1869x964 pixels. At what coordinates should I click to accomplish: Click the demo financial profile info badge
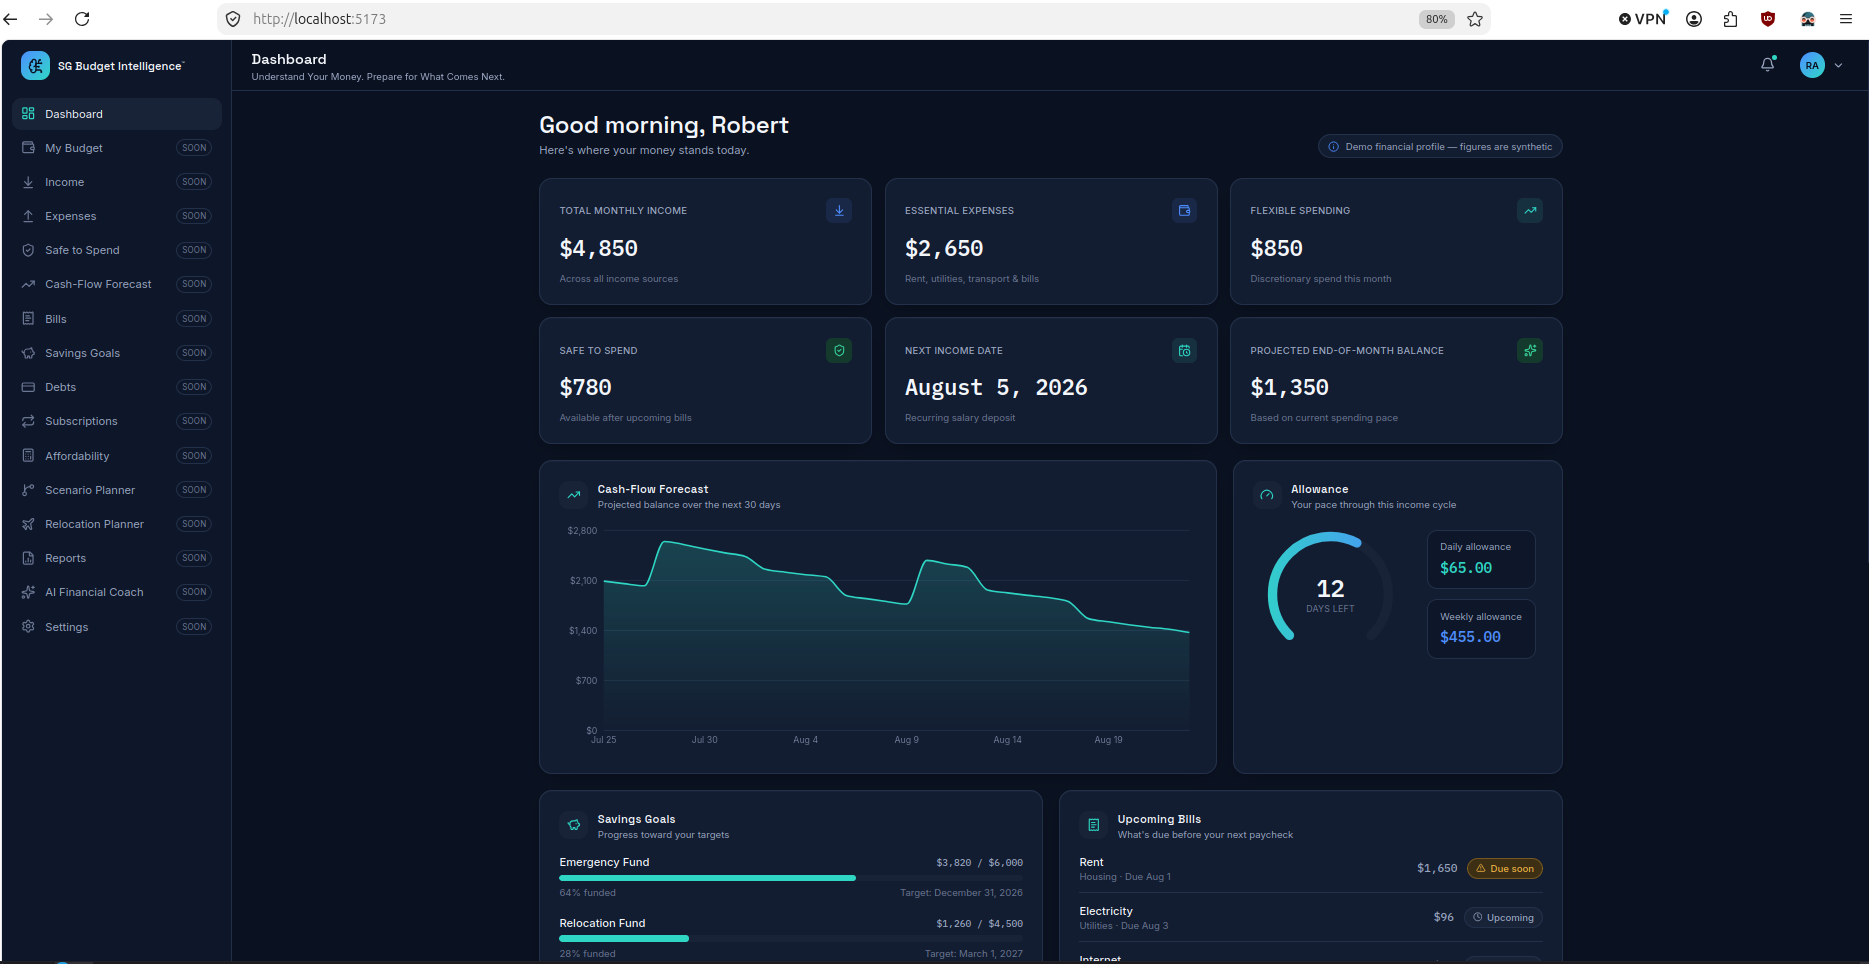pyautogui.click(x=1440, y=147)
